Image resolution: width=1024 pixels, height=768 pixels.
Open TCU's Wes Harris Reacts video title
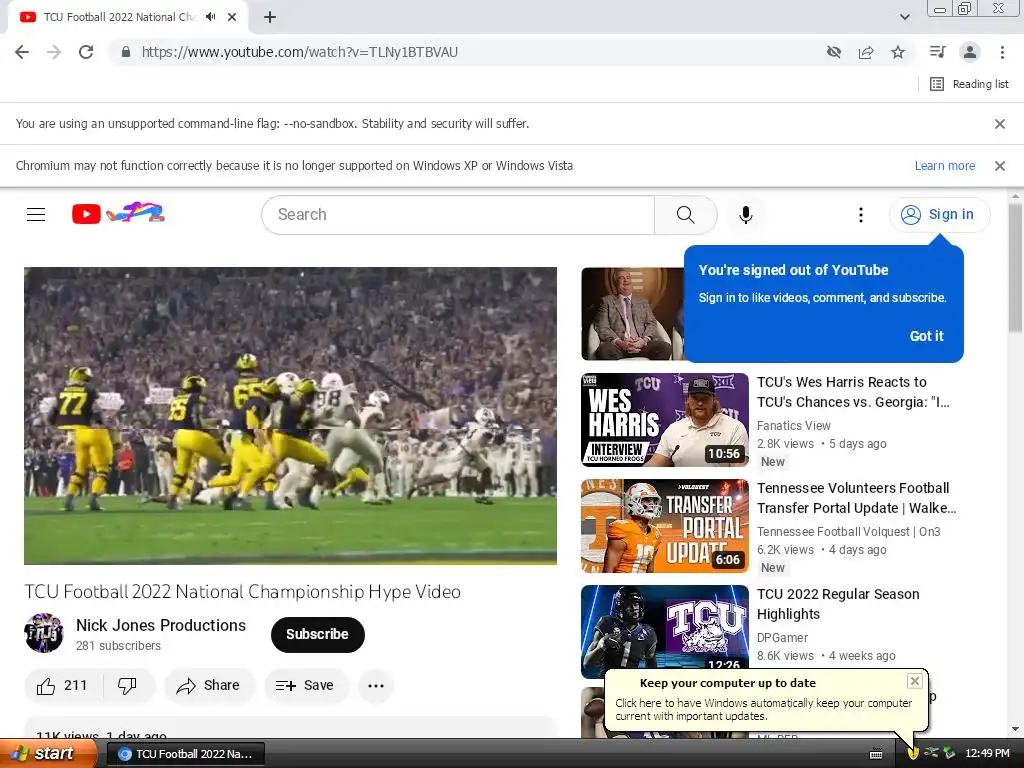point(852,392)
